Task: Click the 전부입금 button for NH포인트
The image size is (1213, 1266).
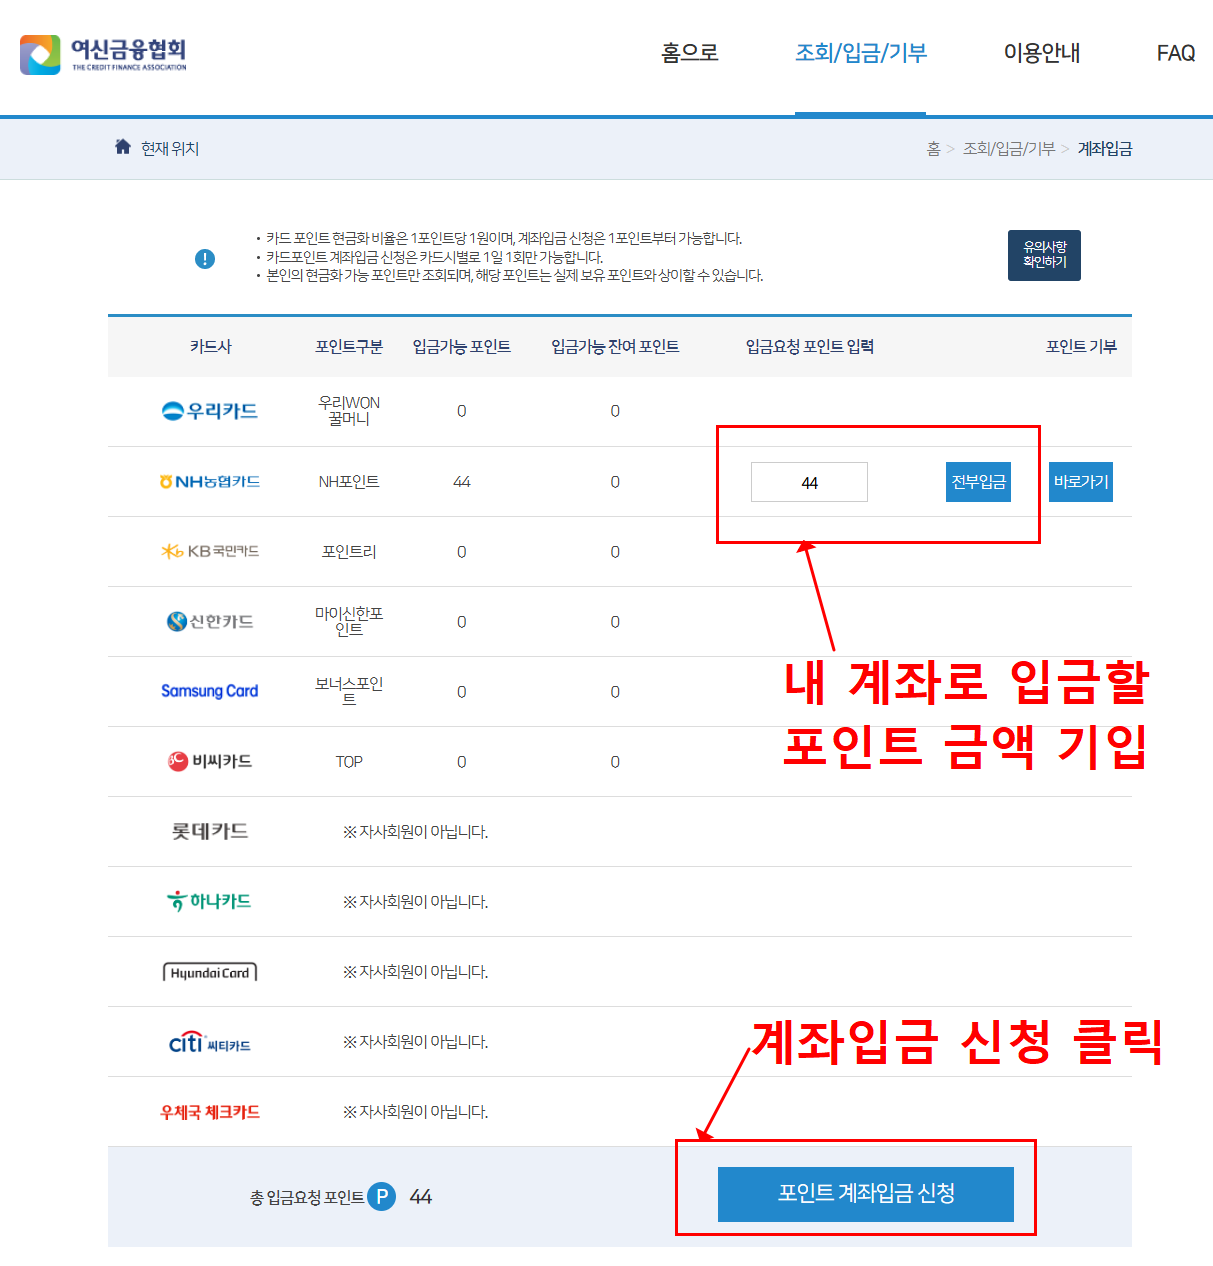Action: tap(978, 482)
